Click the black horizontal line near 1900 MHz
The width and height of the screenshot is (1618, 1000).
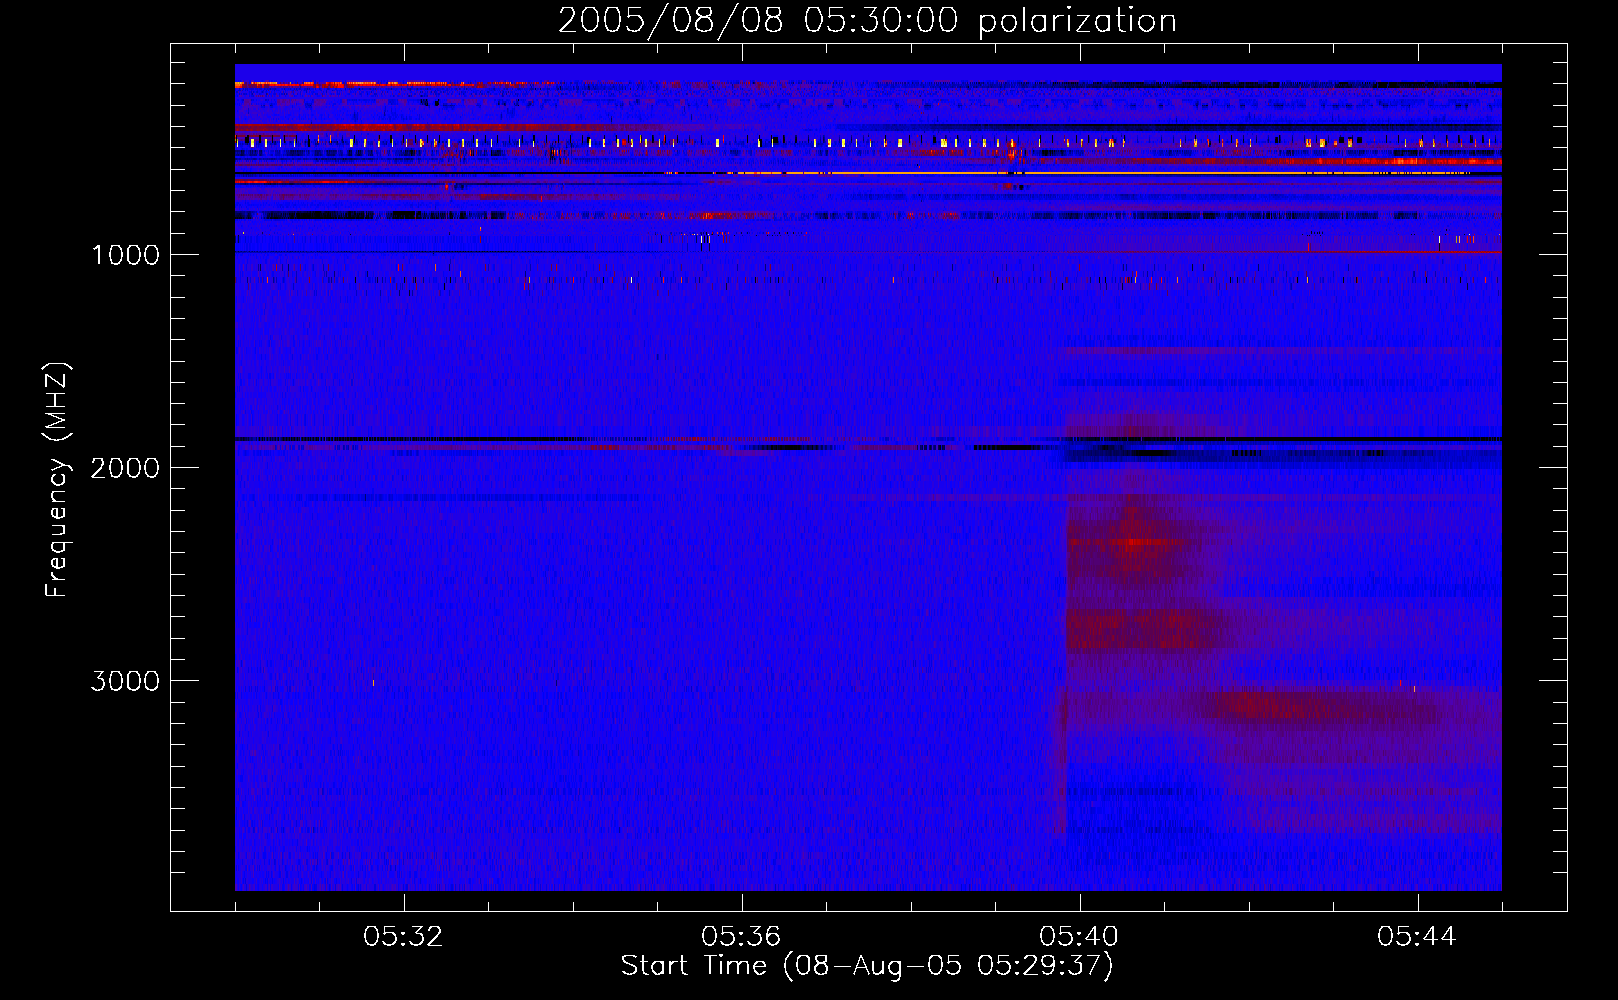(868, 439)
